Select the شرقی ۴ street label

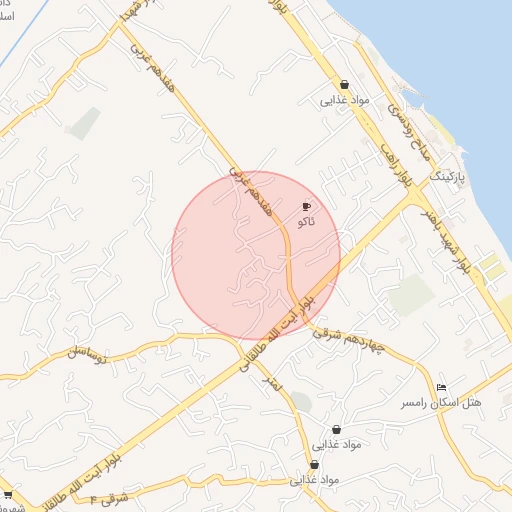click(109, 499)
